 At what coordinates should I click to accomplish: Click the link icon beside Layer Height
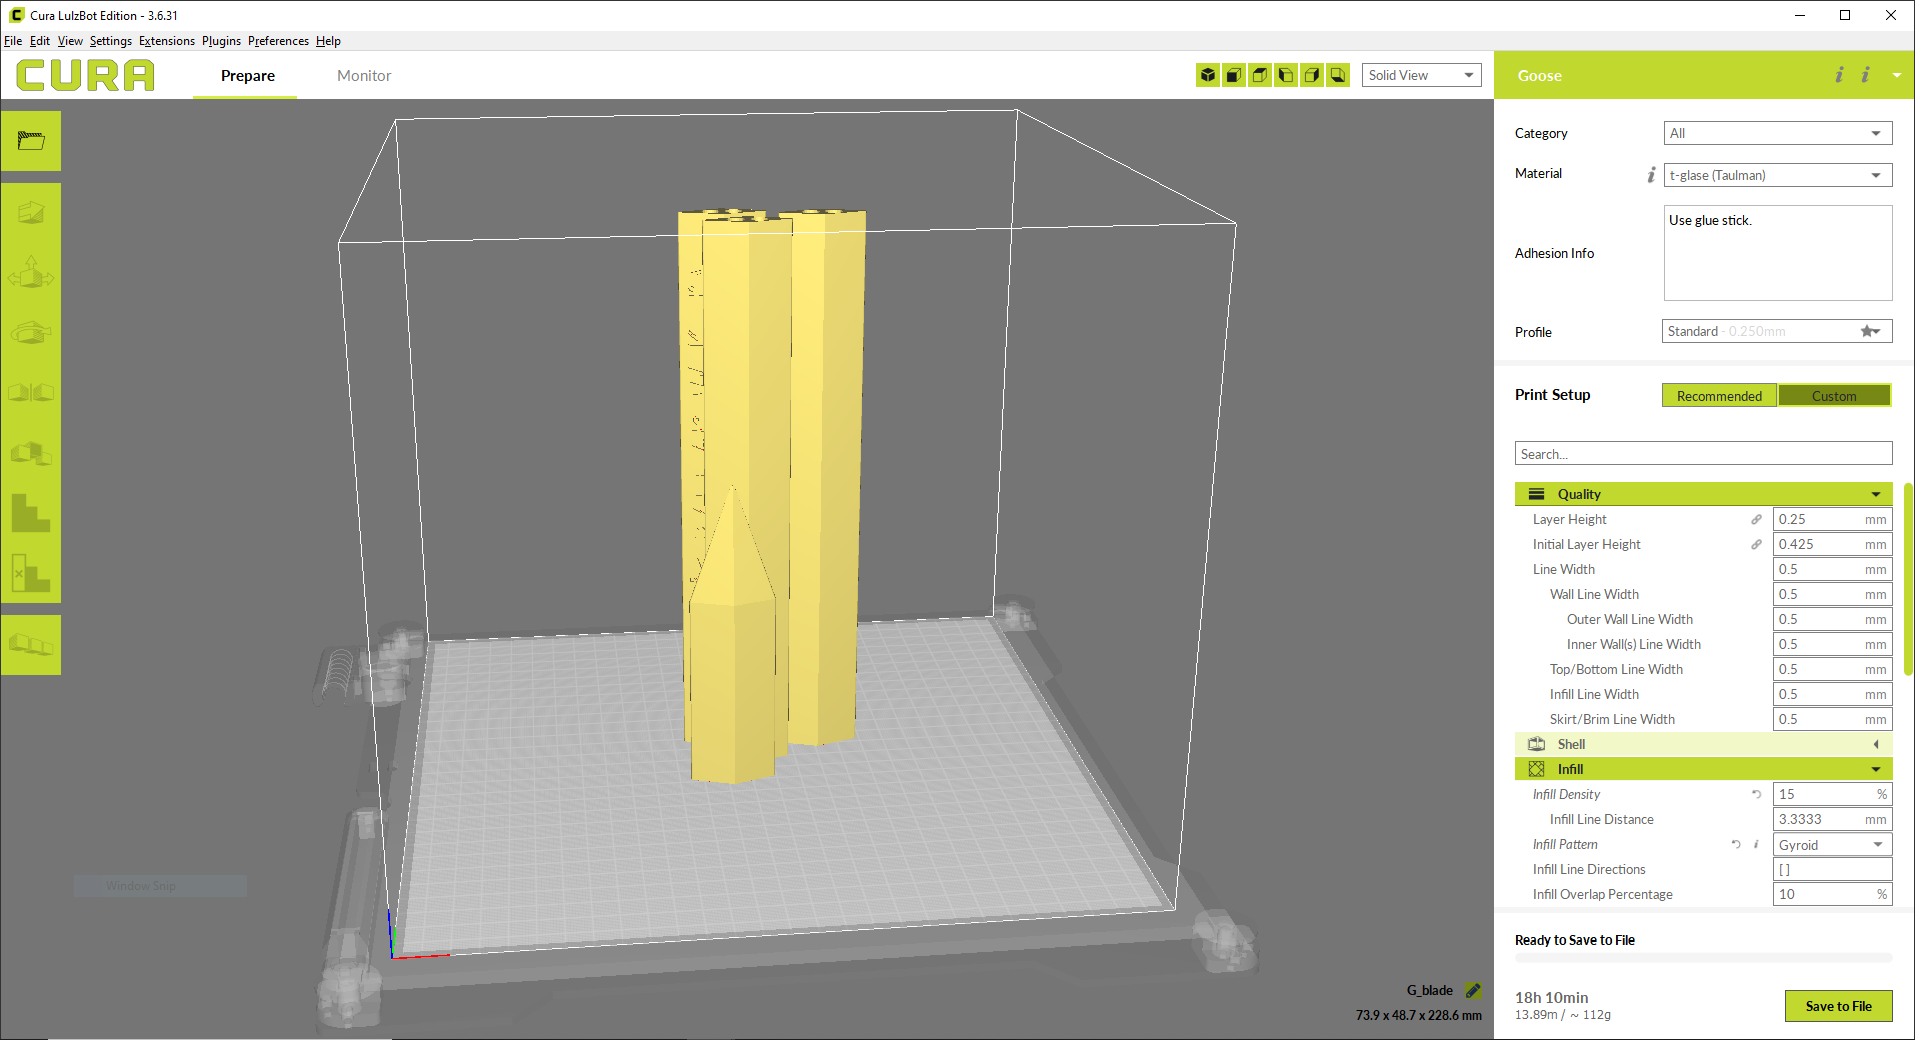tap(1756, 519)
